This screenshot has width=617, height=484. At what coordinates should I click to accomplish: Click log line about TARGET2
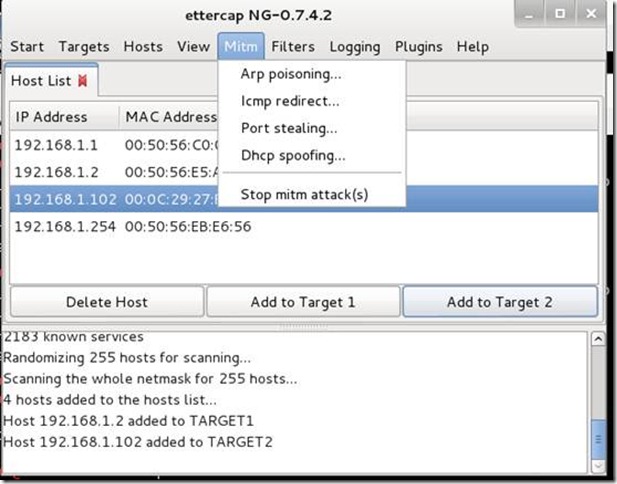[138, 442]
